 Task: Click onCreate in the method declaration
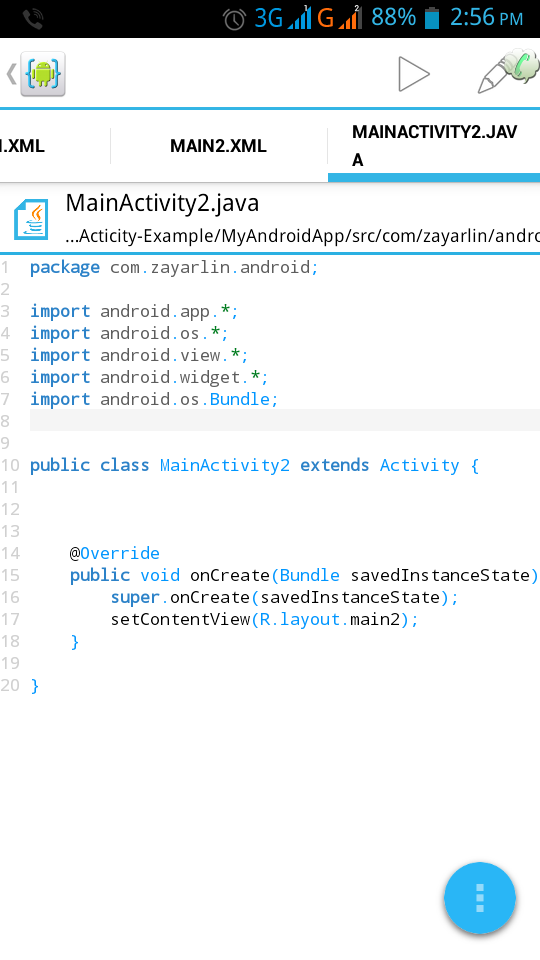230,576
